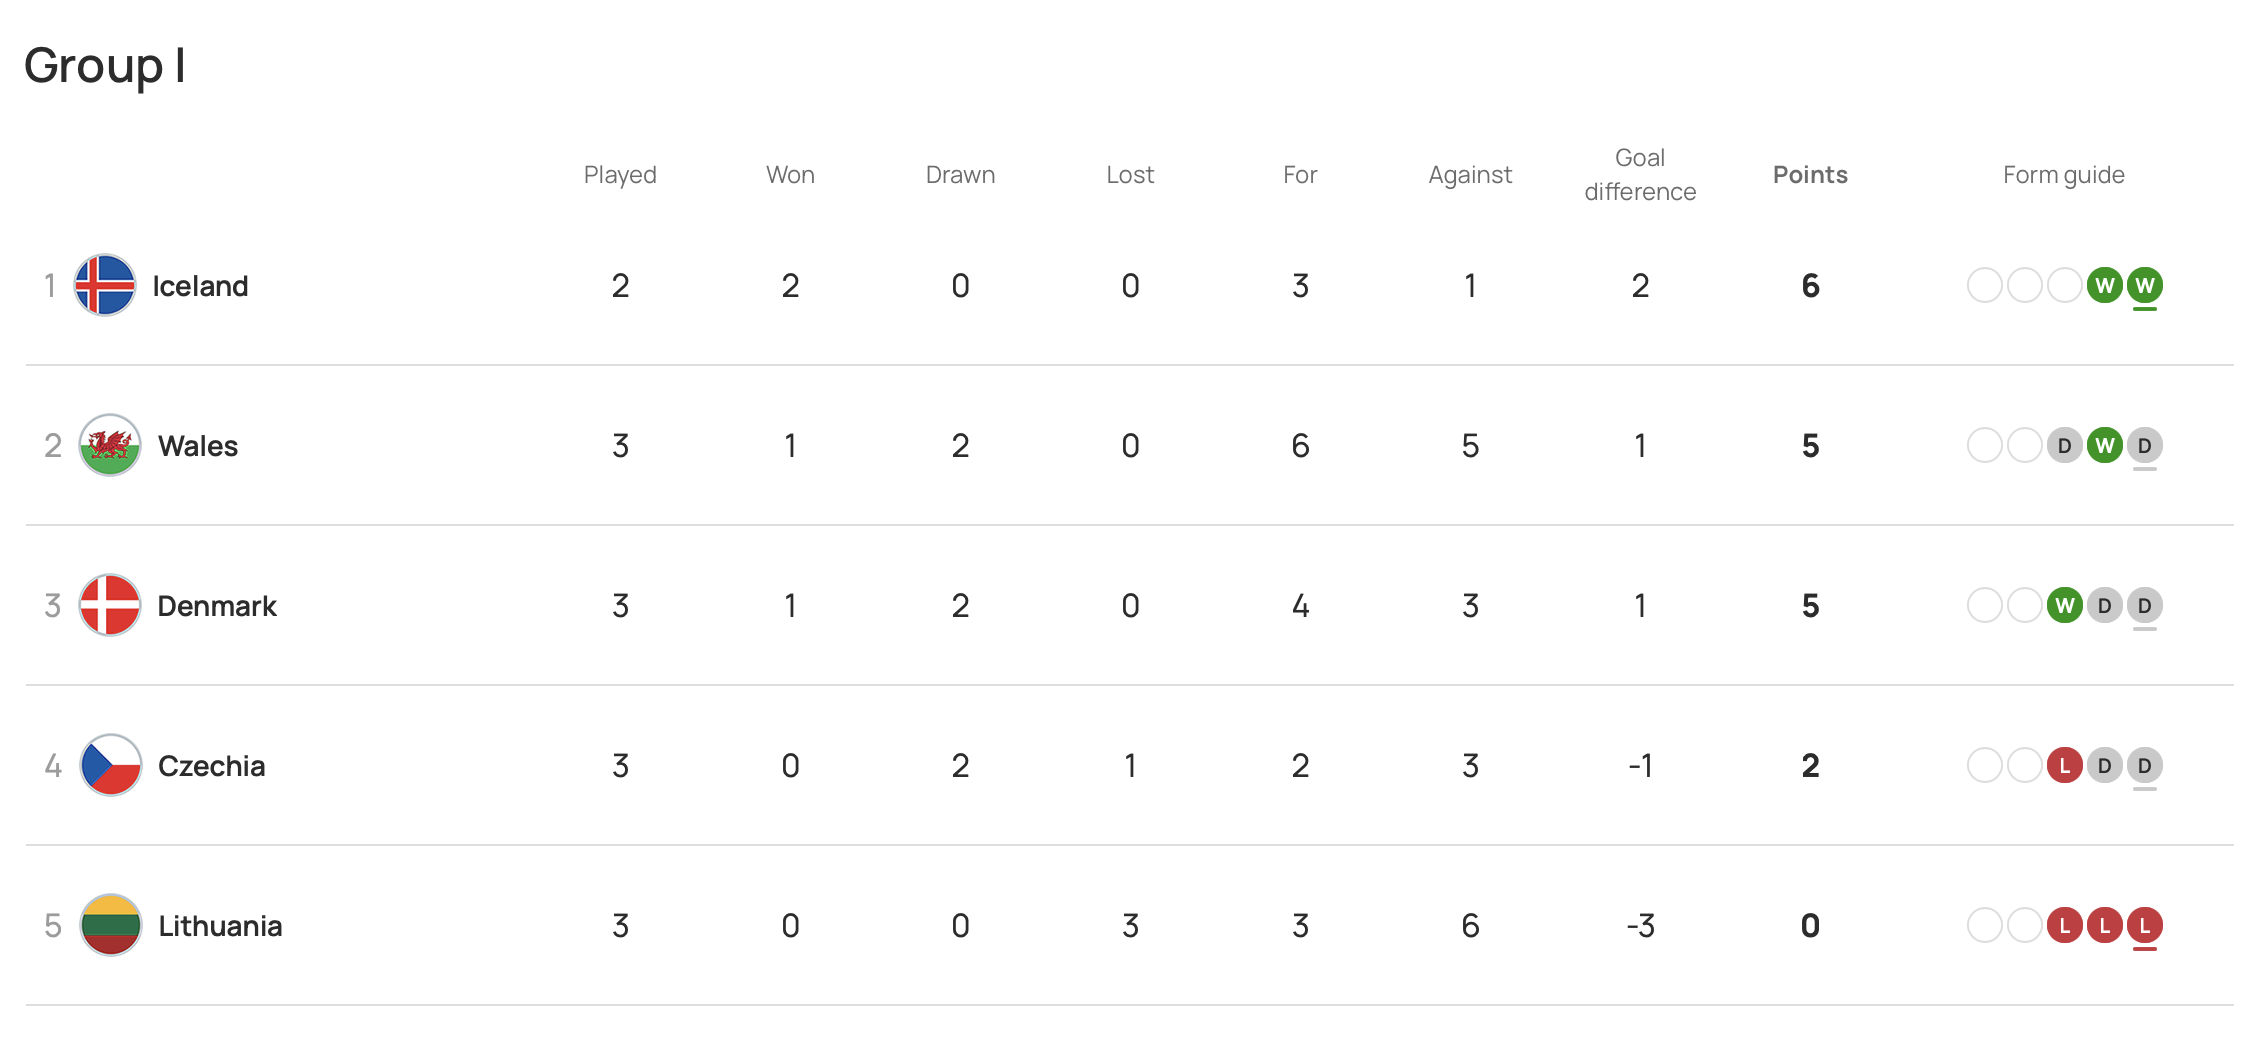Screen dimensions: 2266x1048
Task: Click Denmark's green W form badge
Action: [x=2064, y=605]
